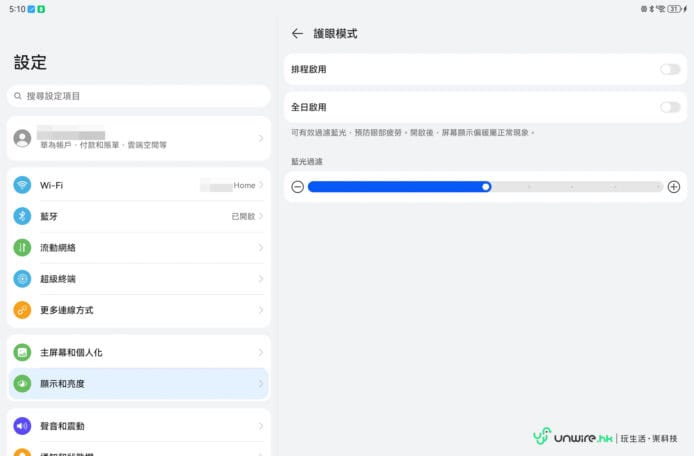694x456 pixels.
Task: Tap the mobile network (流動網絡) icon
Action: 22,247
